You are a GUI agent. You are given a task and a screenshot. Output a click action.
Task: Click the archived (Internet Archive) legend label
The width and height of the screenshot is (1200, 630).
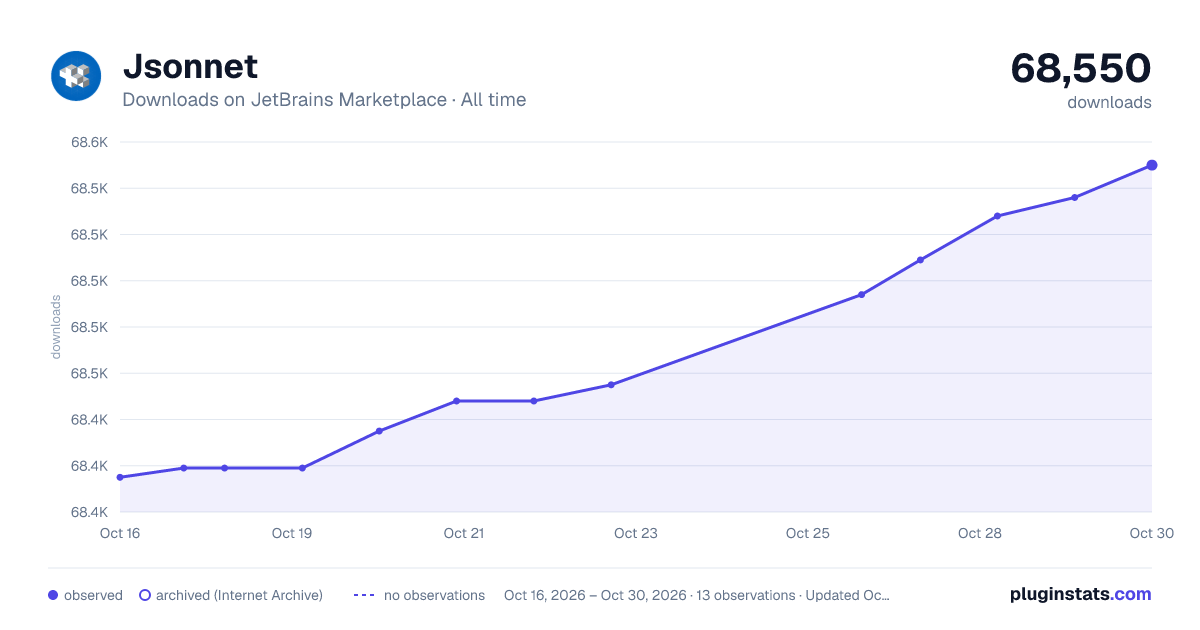click(239, 595)
